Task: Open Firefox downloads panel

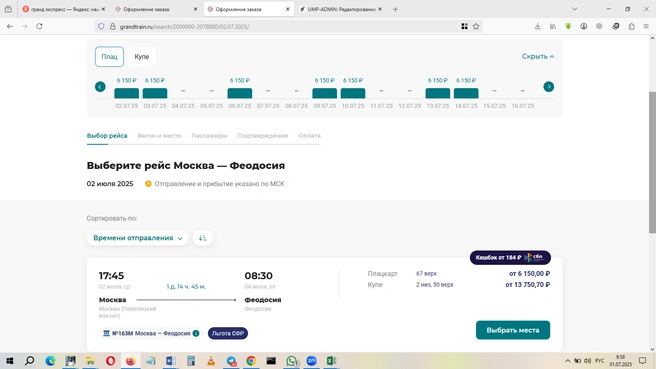Action: (538, 26)
